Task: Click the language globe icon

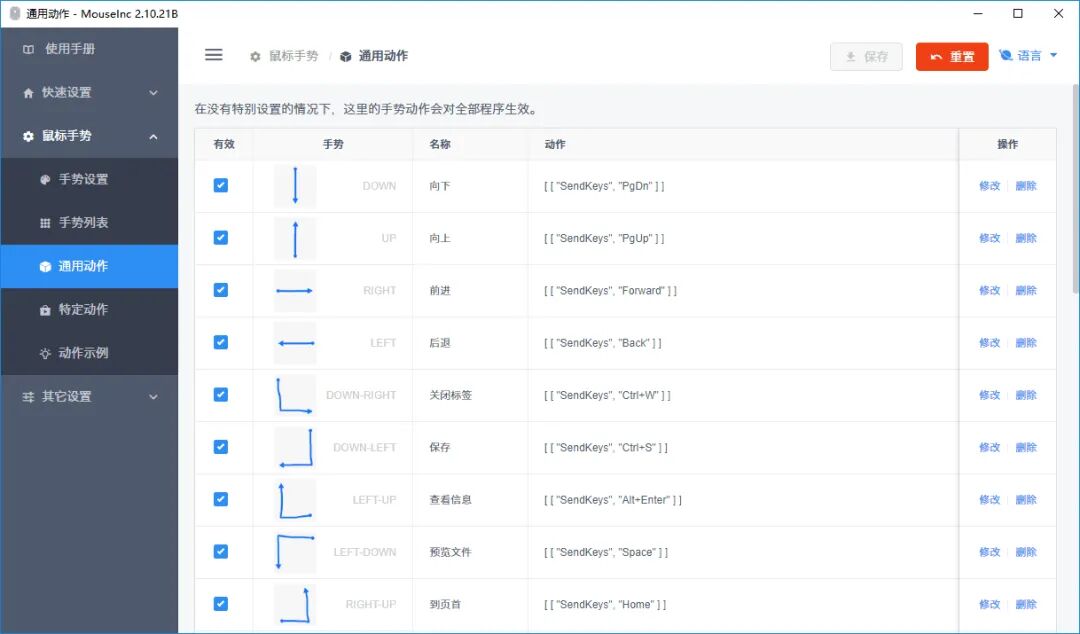Action: [1006, 55]
